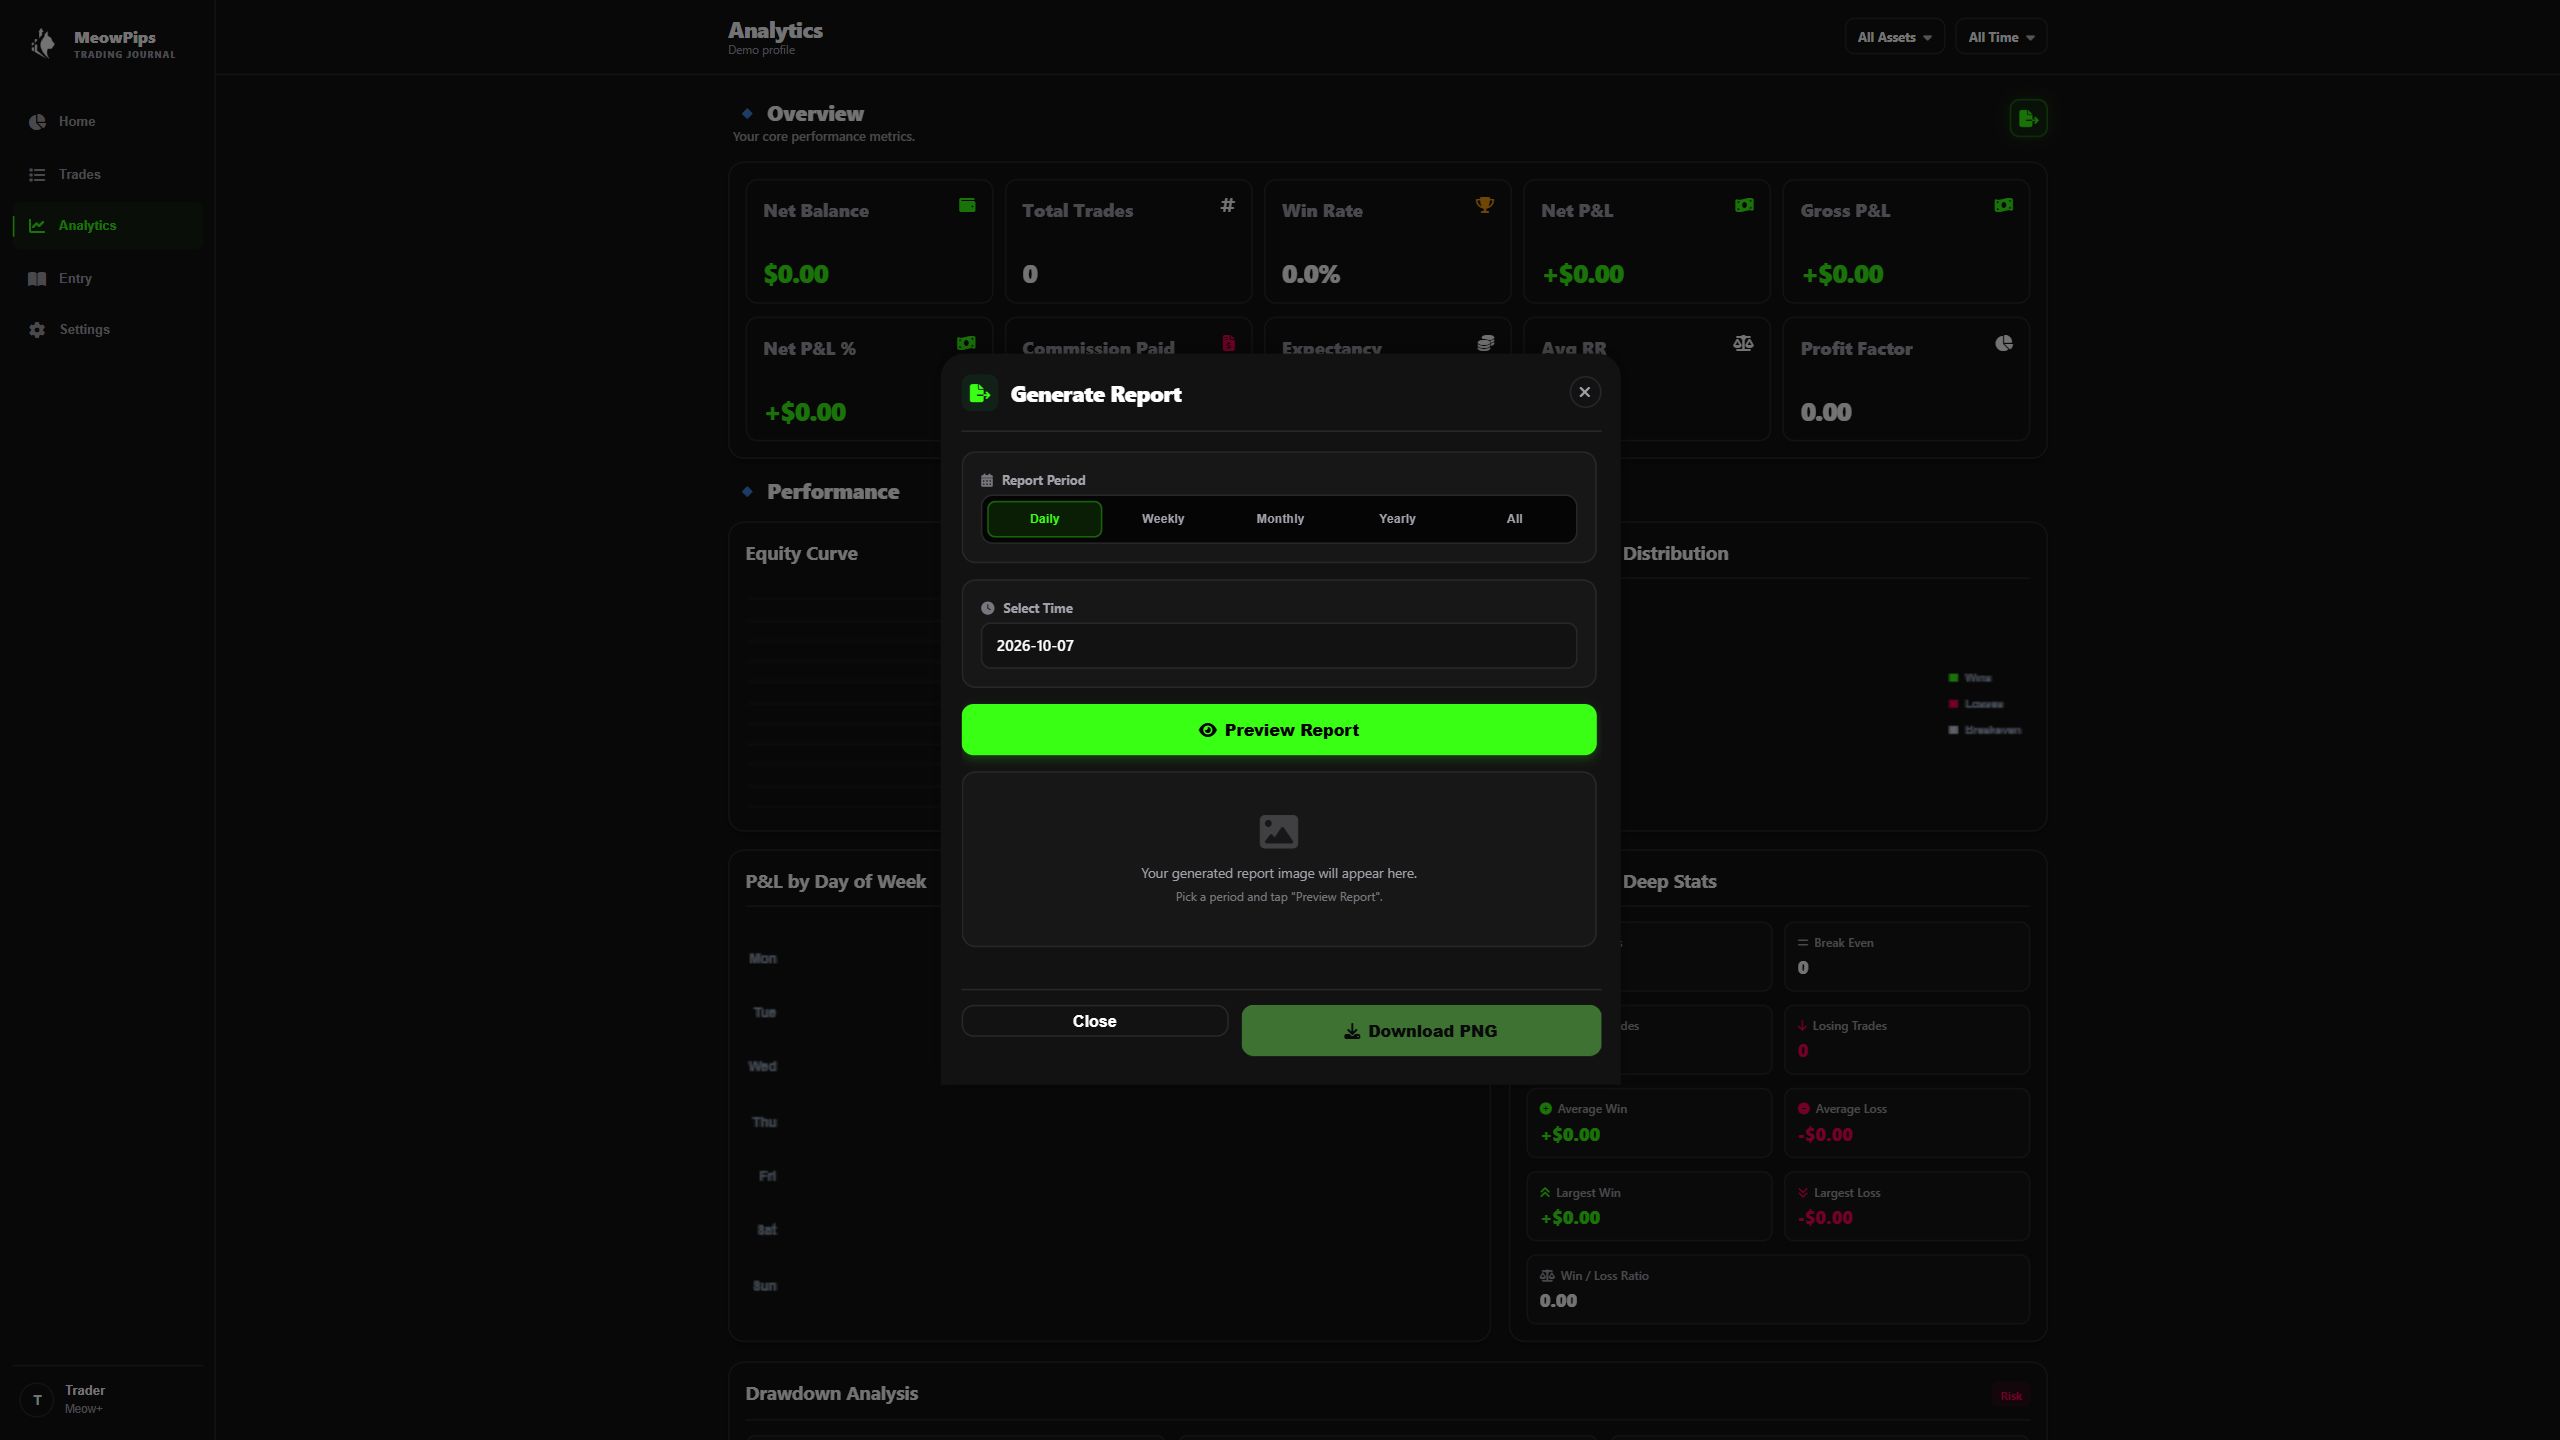This screenshot has height=1440, width=2560.
Task: Click the Net P&L % money icon
Action: [x=966, y=343]
